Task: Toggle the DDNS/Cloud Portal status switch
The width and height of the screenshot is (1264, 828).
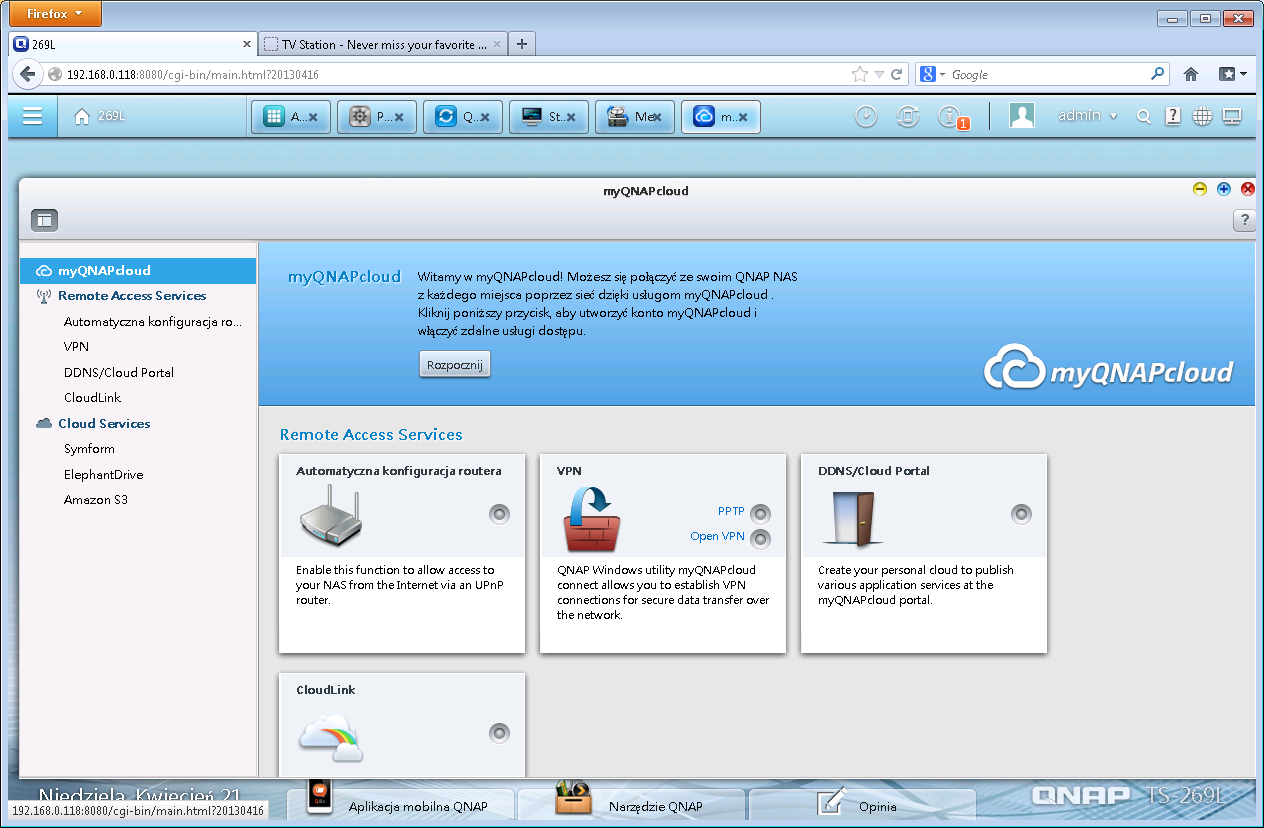Action: point(1021,514)
